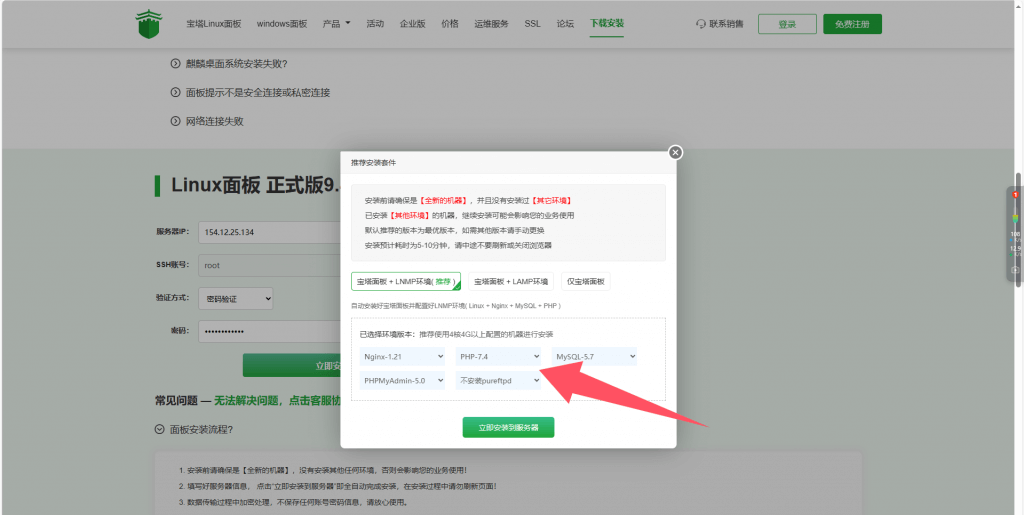Click the 联系销售 link
The image size is (1024, 515).
click(x=726, y=24)
